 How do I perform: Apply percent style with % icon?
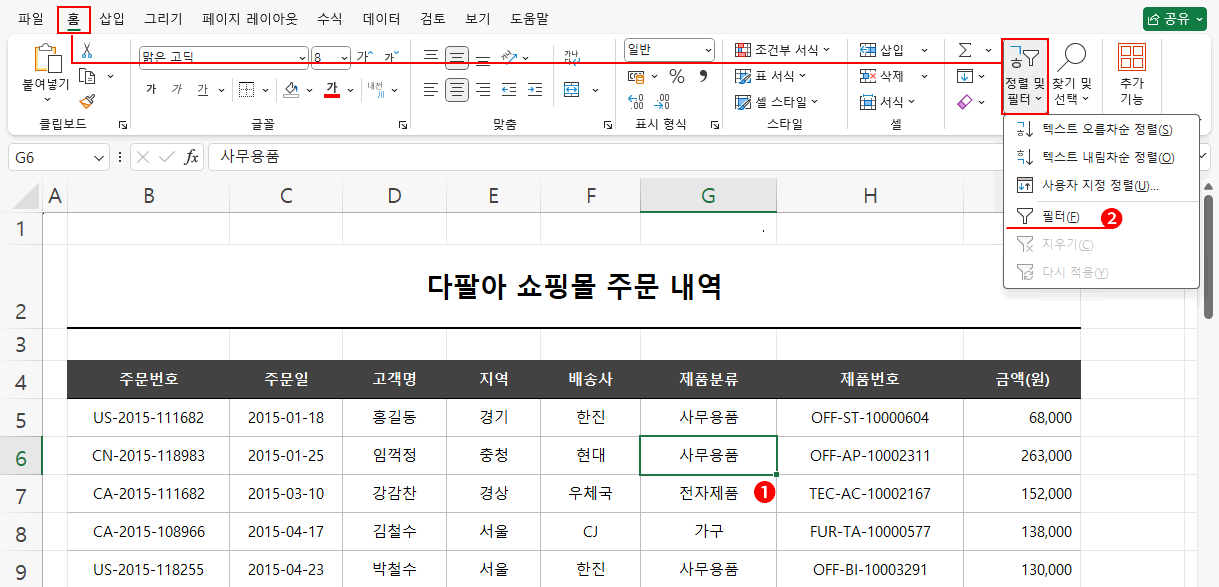click(x=677, y=76)
